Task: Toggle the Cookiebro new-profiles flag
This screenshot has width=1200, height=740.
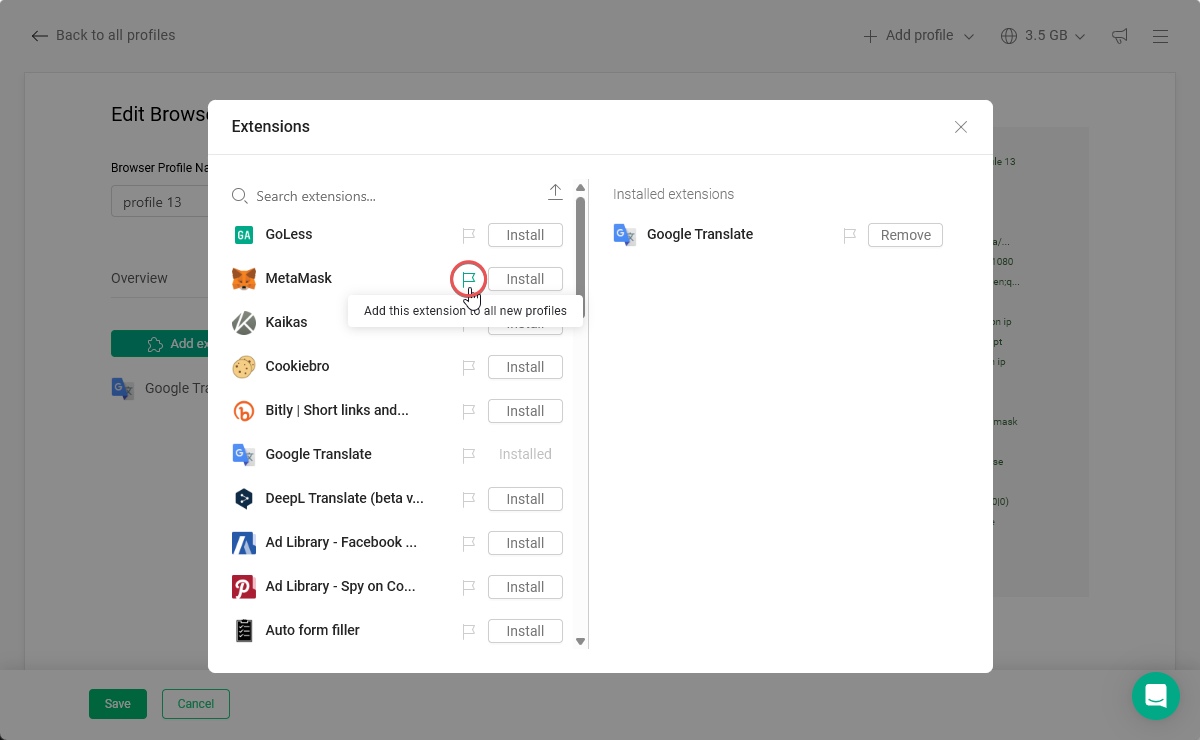Action: coord(468,367)
